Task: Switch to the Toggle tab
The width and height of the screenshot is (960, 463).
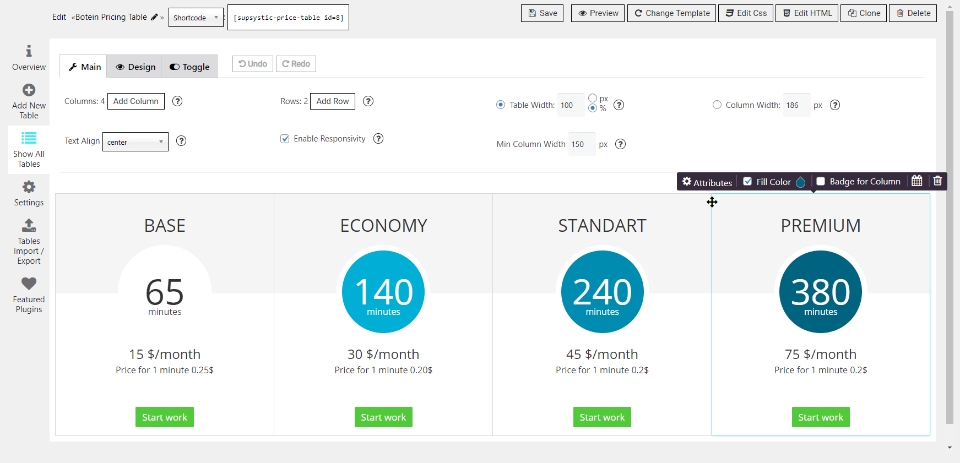Action: click(189, 67)
